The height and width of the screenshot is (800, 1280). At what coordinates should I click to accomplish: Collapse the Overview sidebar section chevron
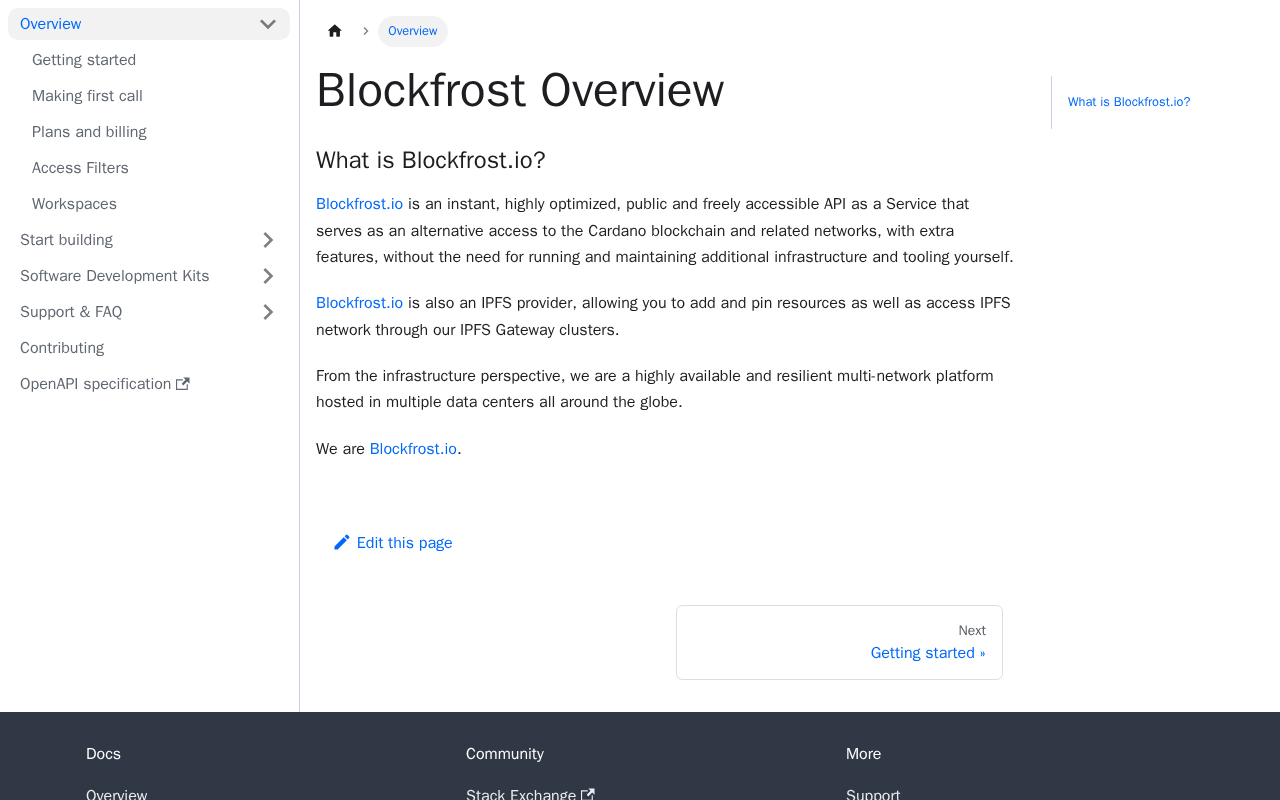pyautogui.click(x=268, y=24)
